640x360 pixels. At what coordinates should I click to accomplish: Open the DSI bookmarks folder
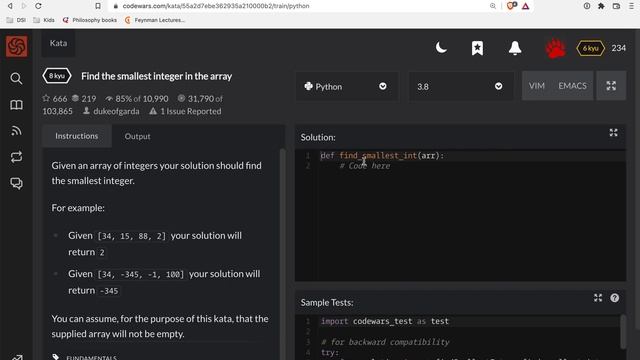point(16,20)
